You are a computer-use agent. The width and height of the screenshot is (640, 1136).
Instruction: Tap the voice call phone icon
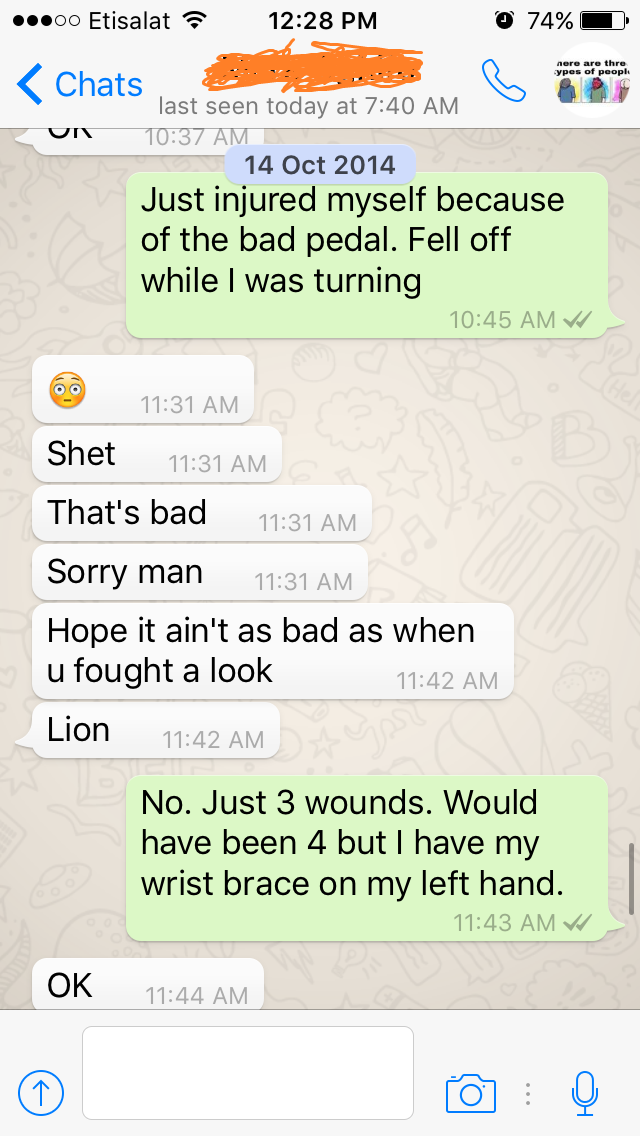coord(503,80)
